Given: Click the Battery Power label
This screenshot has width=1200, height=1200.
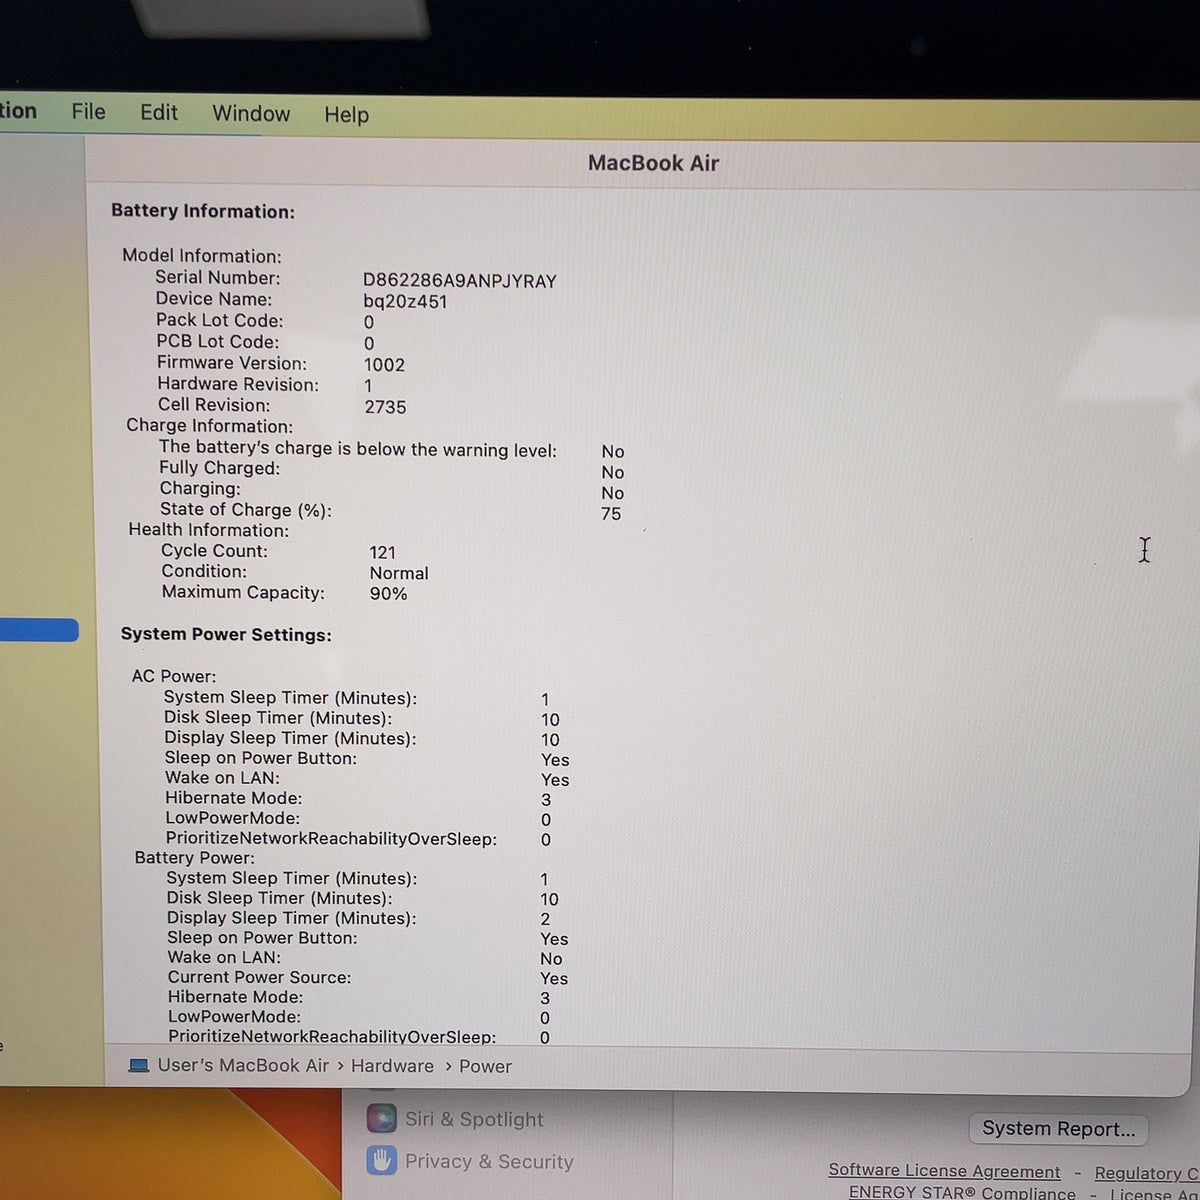Looking at the screenshot, I should (194, 857).
